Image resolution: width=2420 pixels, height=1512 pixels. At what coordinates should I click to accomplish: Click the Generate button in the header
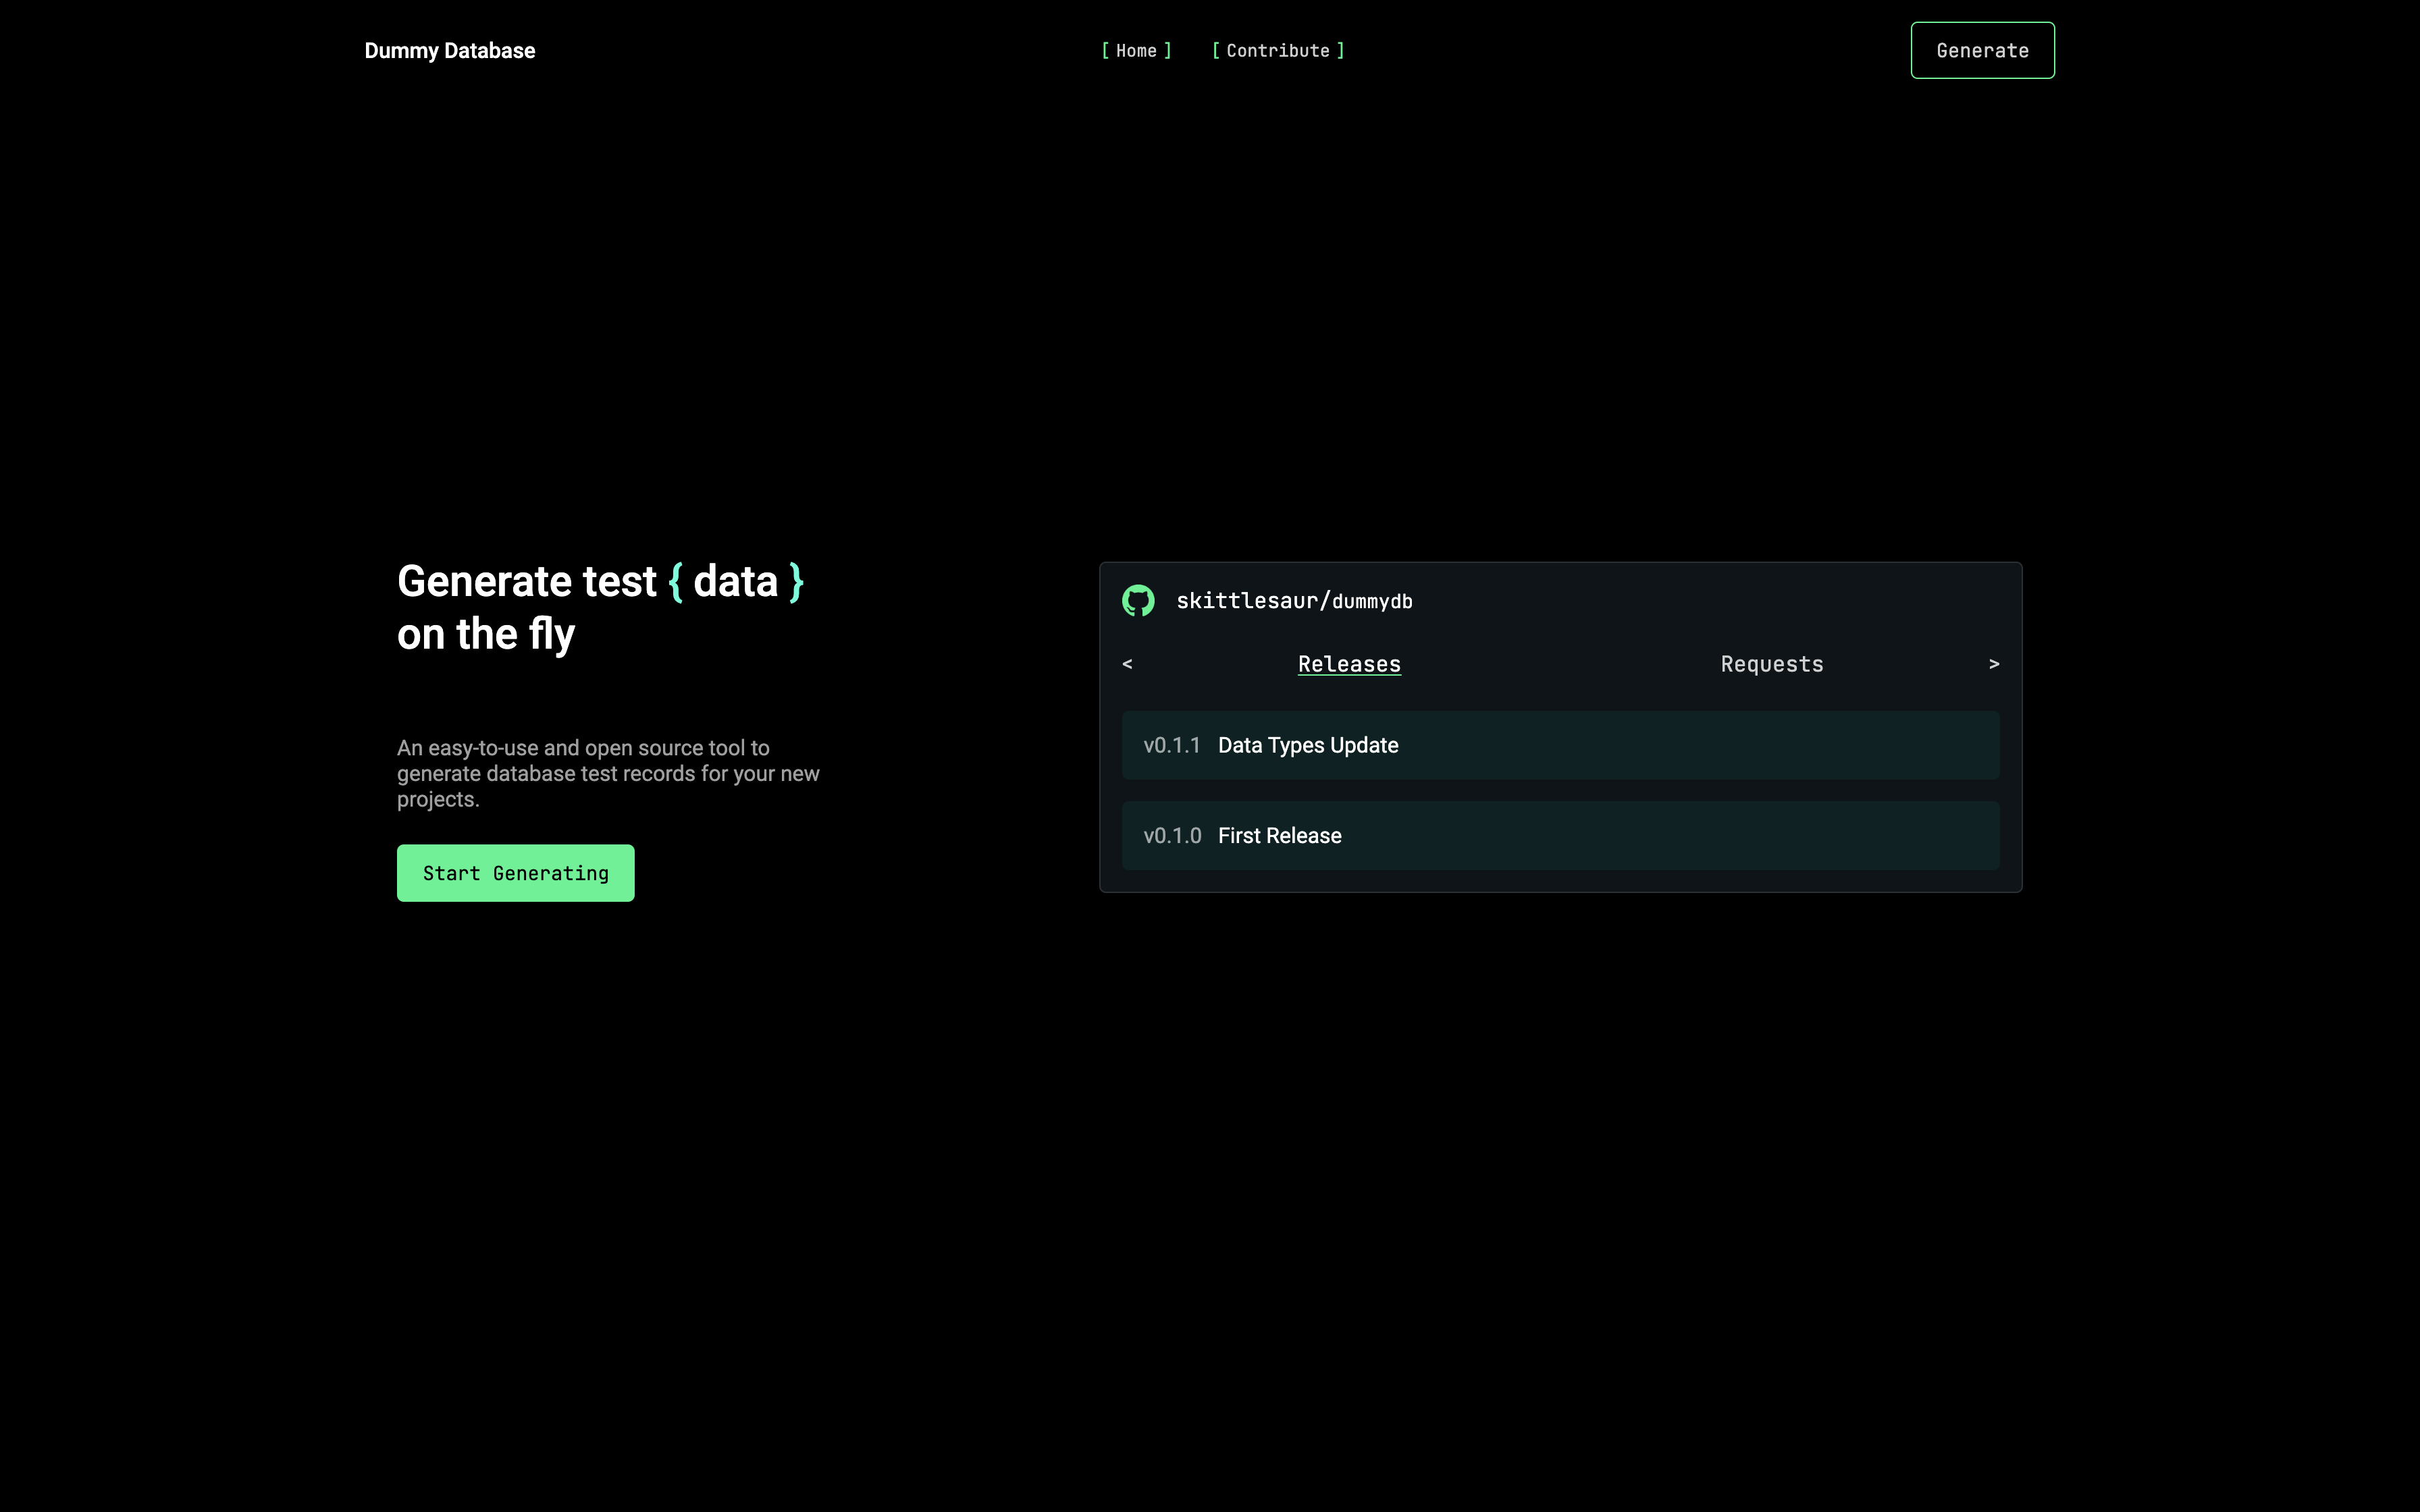click(x=1982, y=50)
